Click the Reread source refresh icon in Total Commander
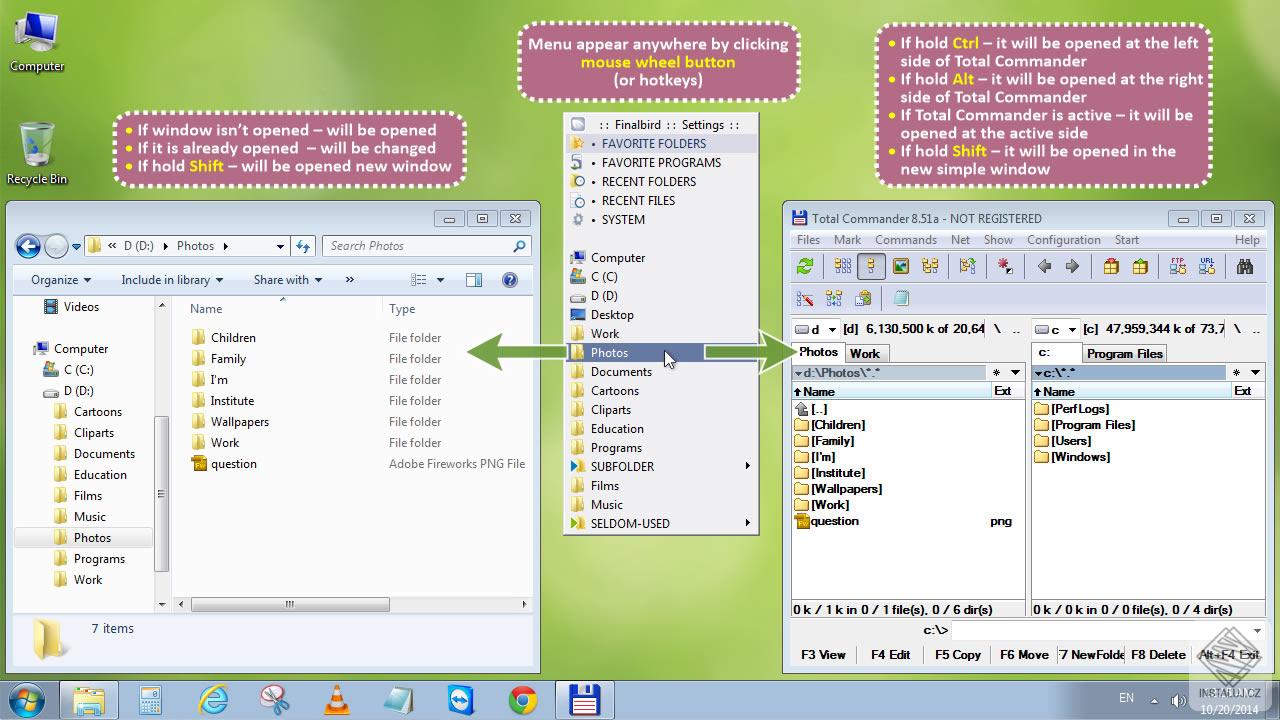 point(805,266)
